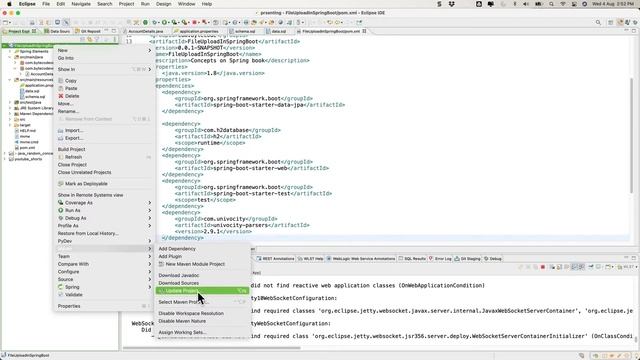The width and height of the screenshot is (640, 360).
Task: Open the Git Staging tab
Action: (x=468, y=259)
